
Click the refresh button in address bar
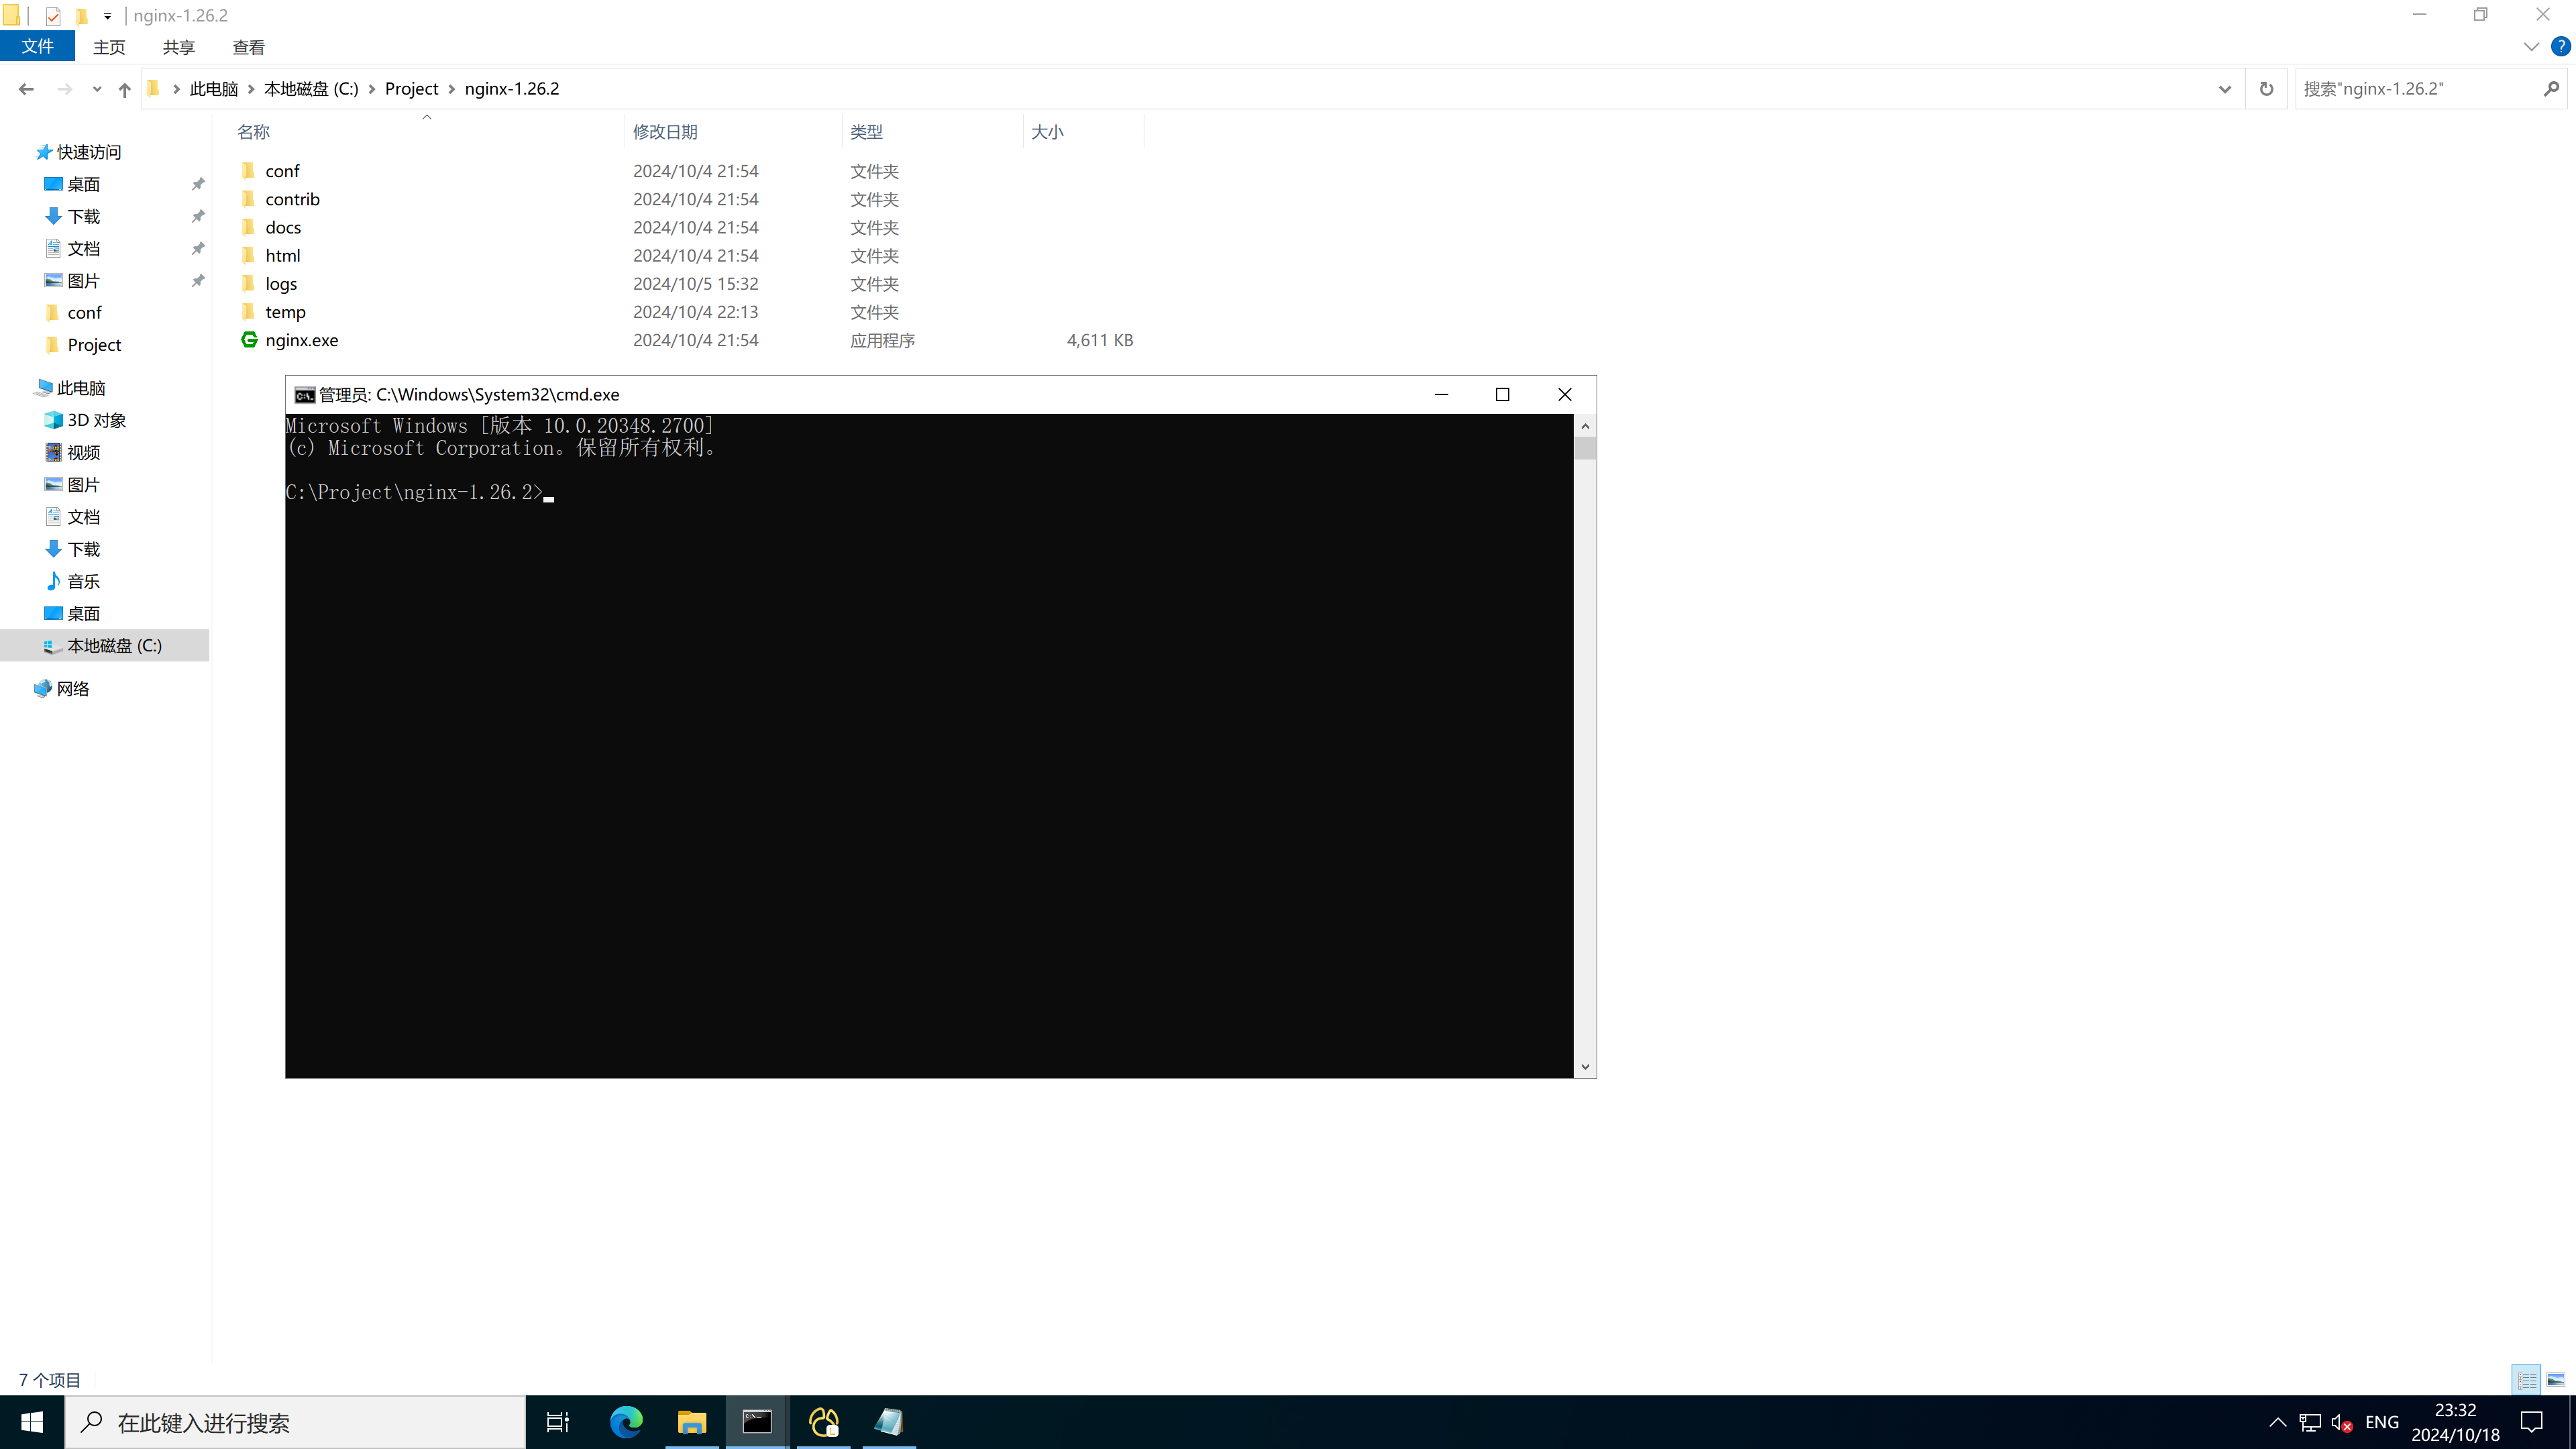pyautogui.click(x=2266, y=89)
